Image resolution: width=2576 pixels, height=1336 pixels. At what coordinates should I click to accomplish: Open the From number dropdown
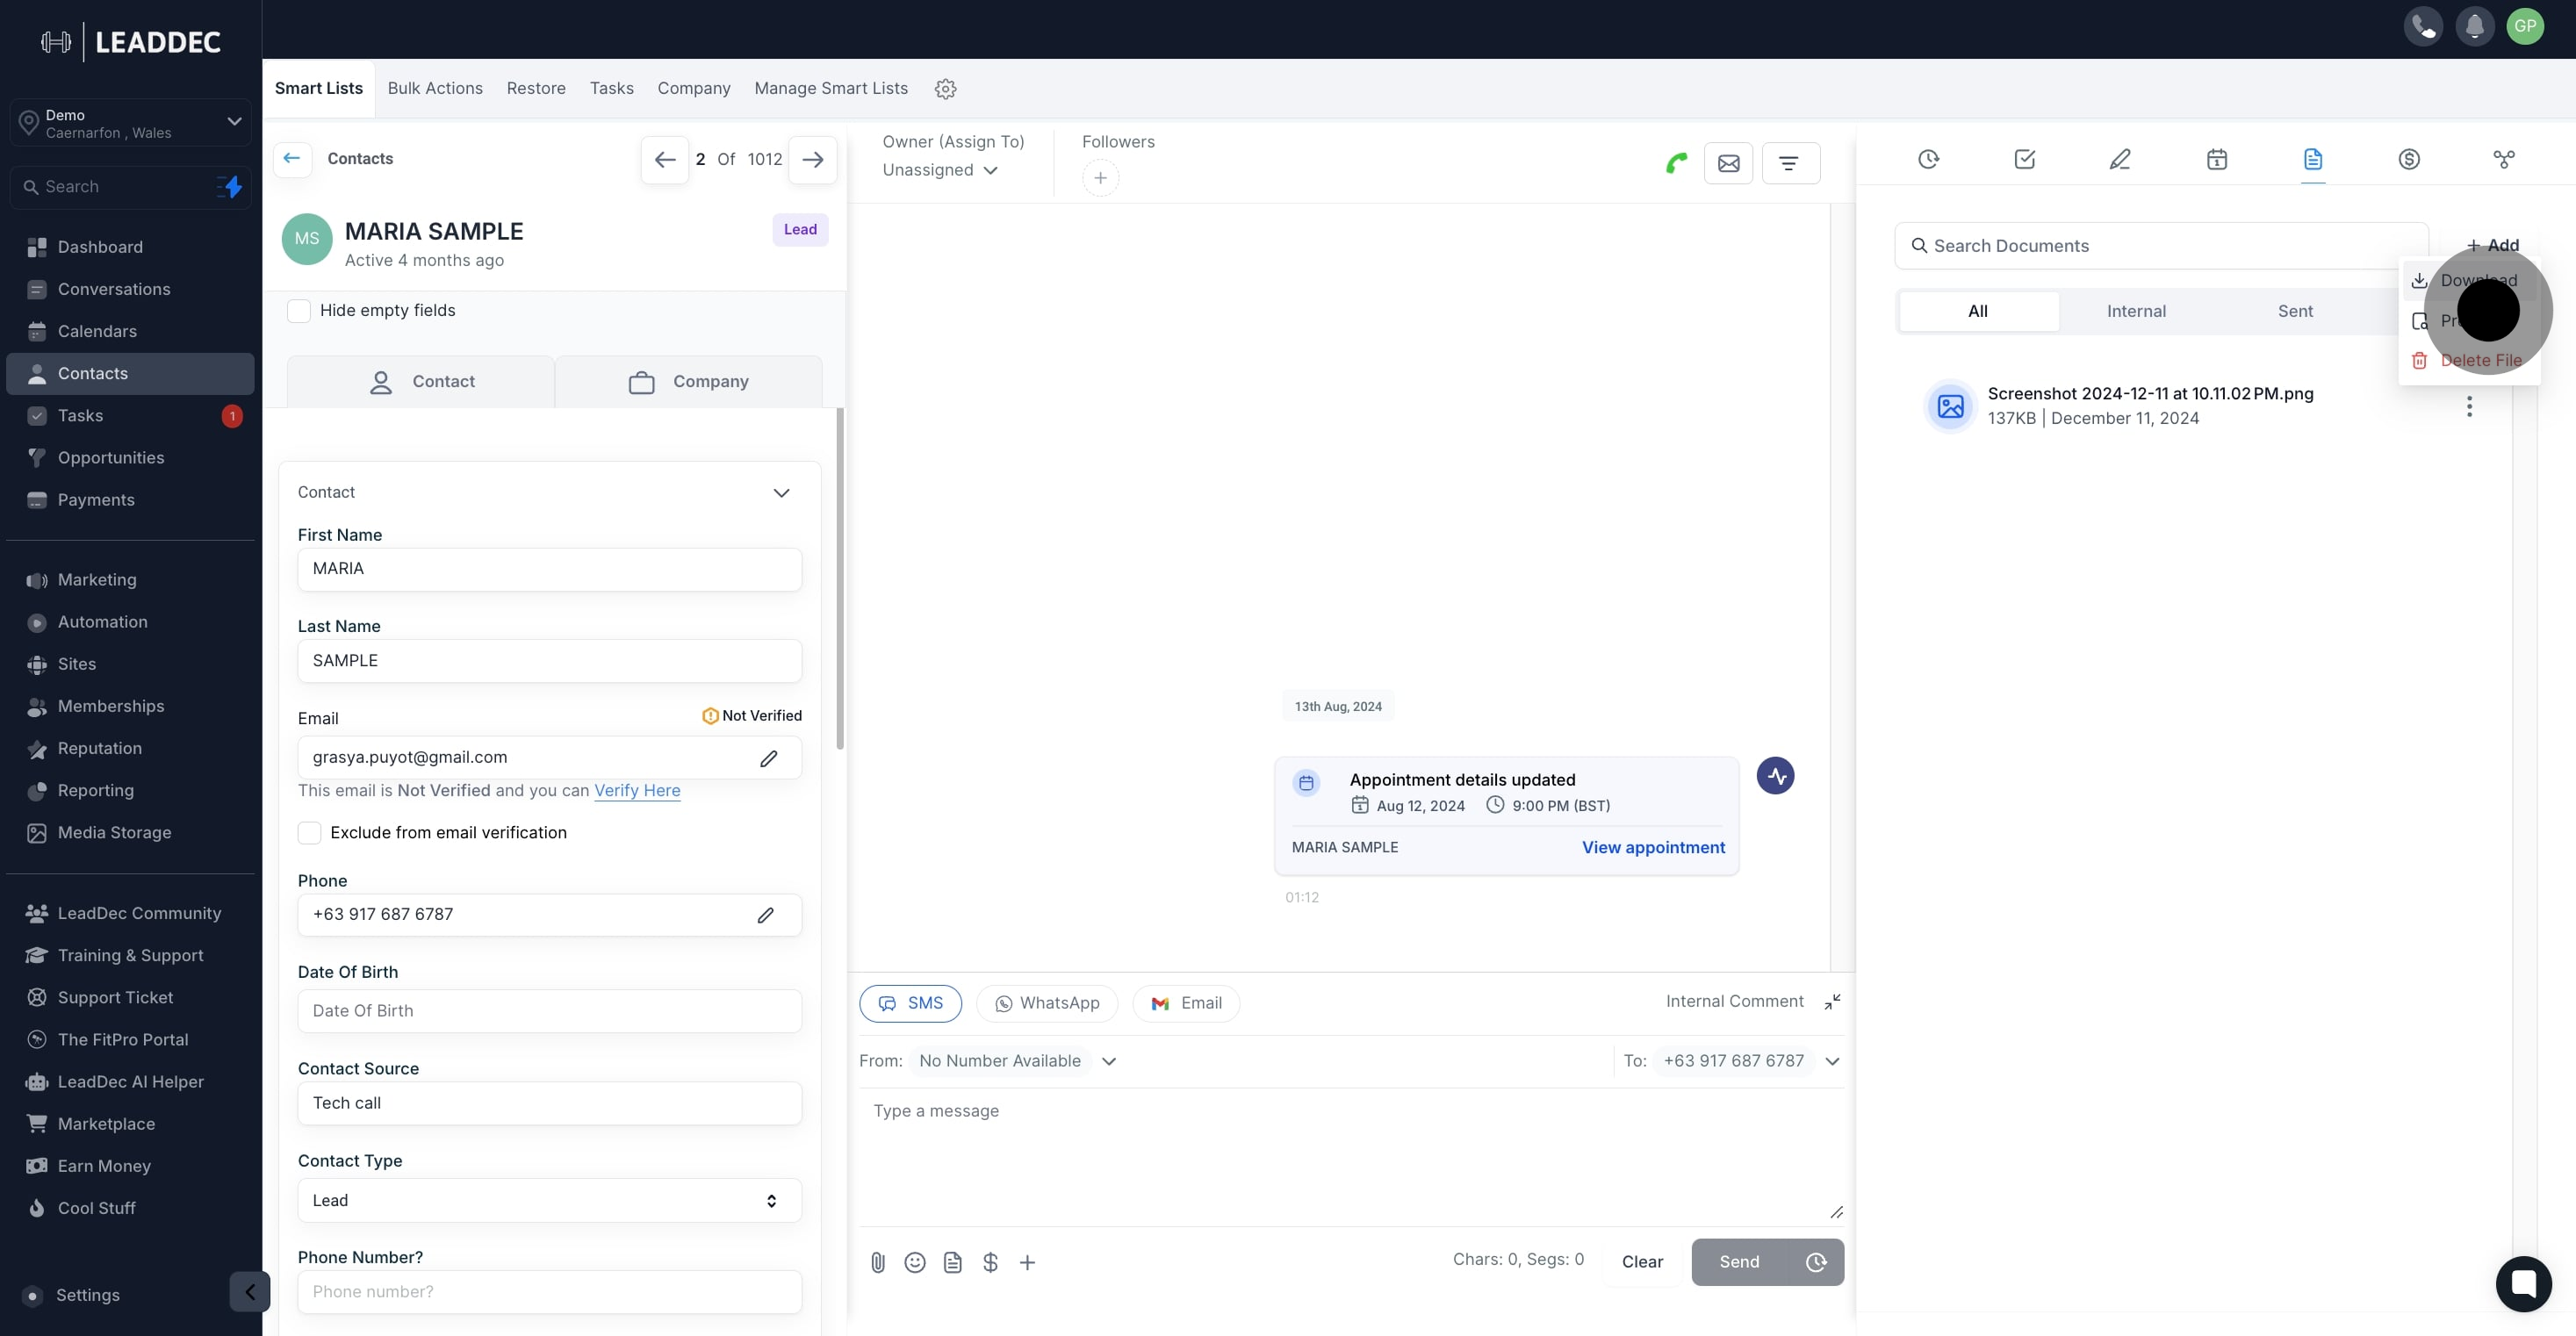click(1017, 1061)
